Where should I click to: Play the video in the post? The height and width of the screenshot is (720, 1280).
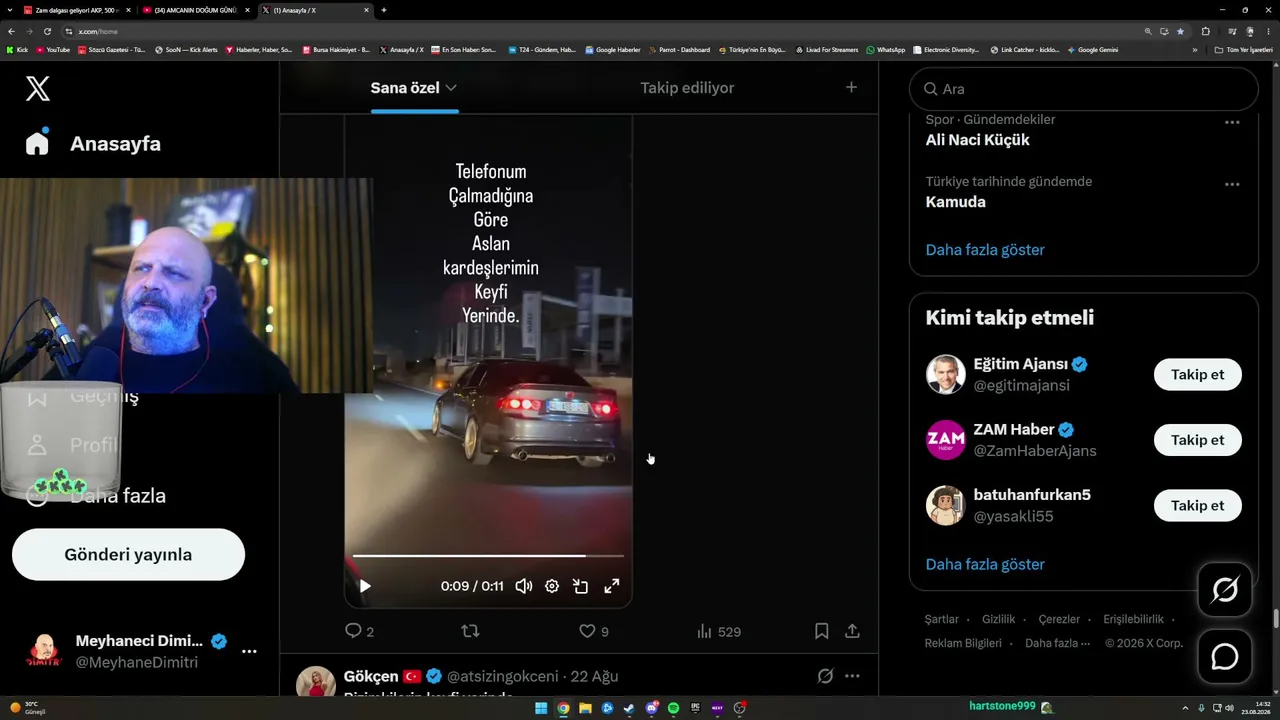364,586
